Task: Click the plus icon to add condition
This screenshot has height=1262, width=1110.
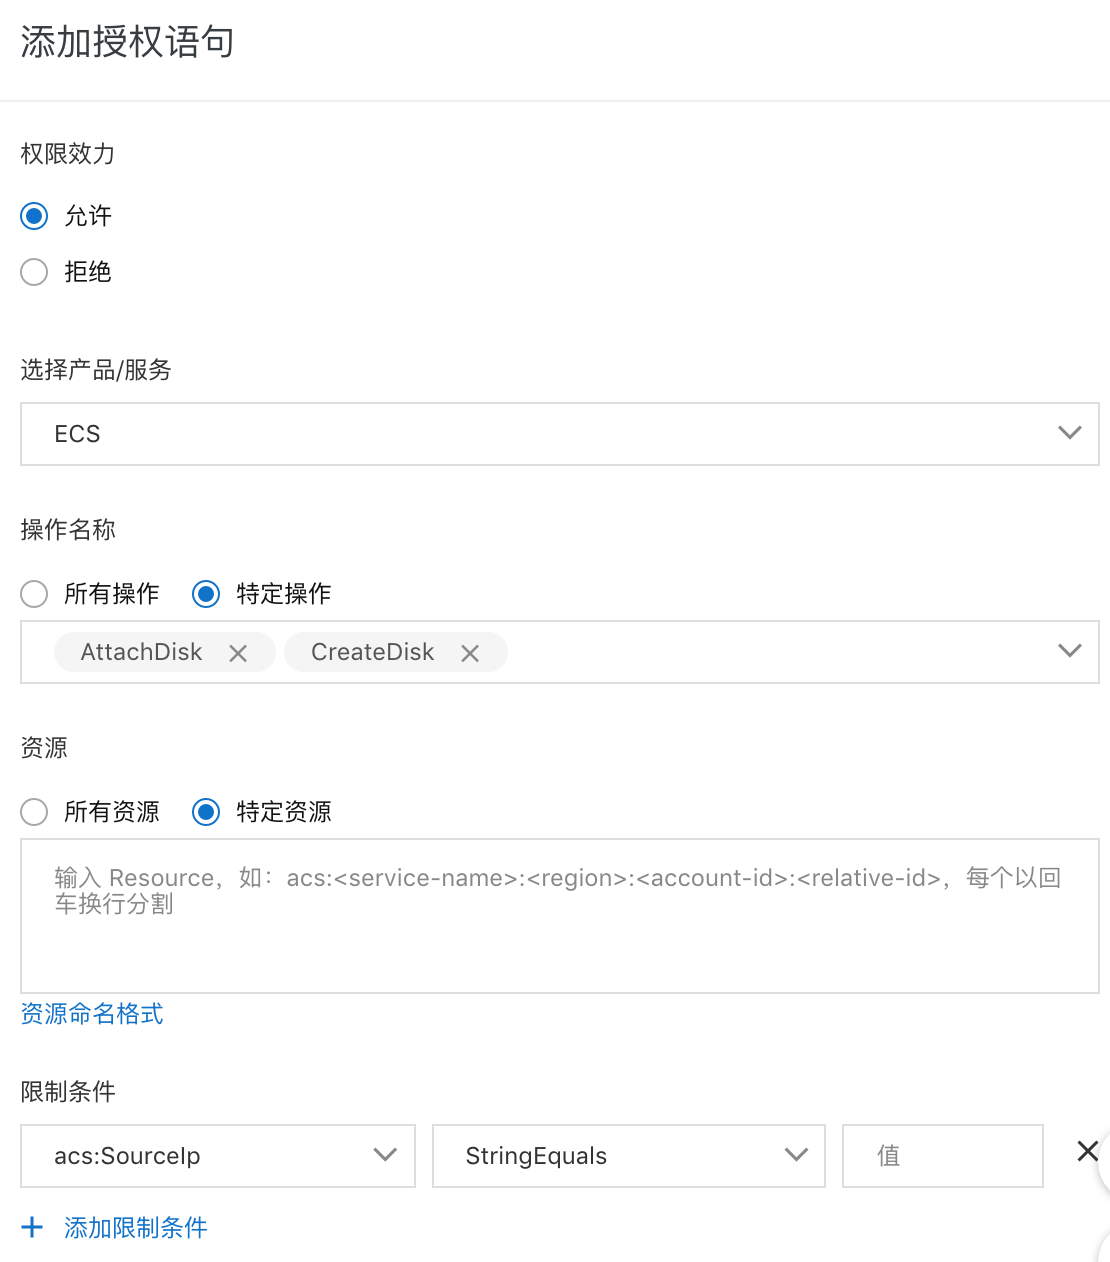Action: (x=33, y=1227)
